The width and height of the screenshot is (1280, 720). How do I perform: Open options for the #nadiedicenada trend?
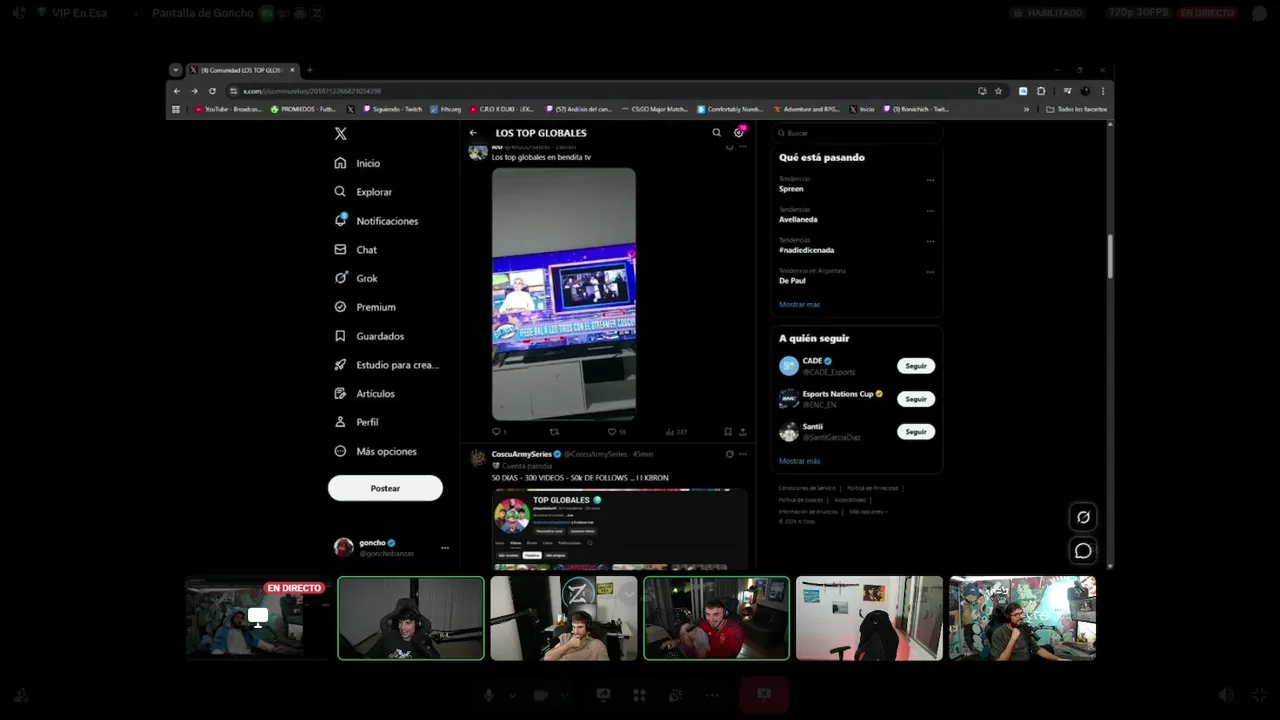930,241
